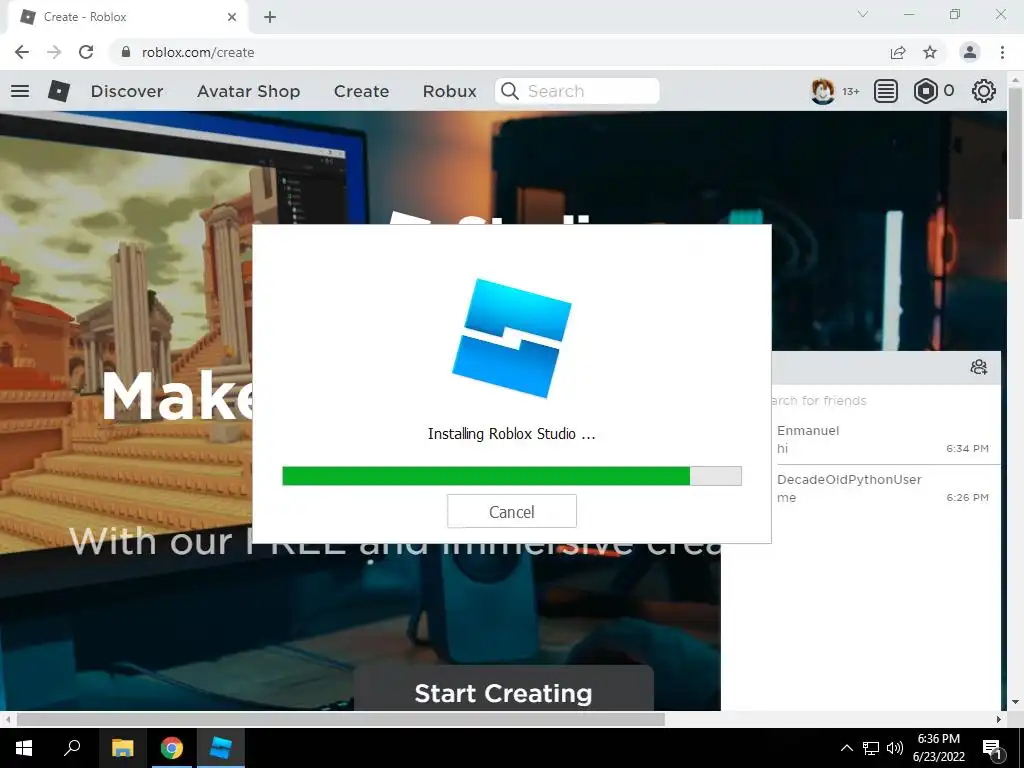Open Windows notification center
Screen dimensions: 1024x768
(993, 748)
